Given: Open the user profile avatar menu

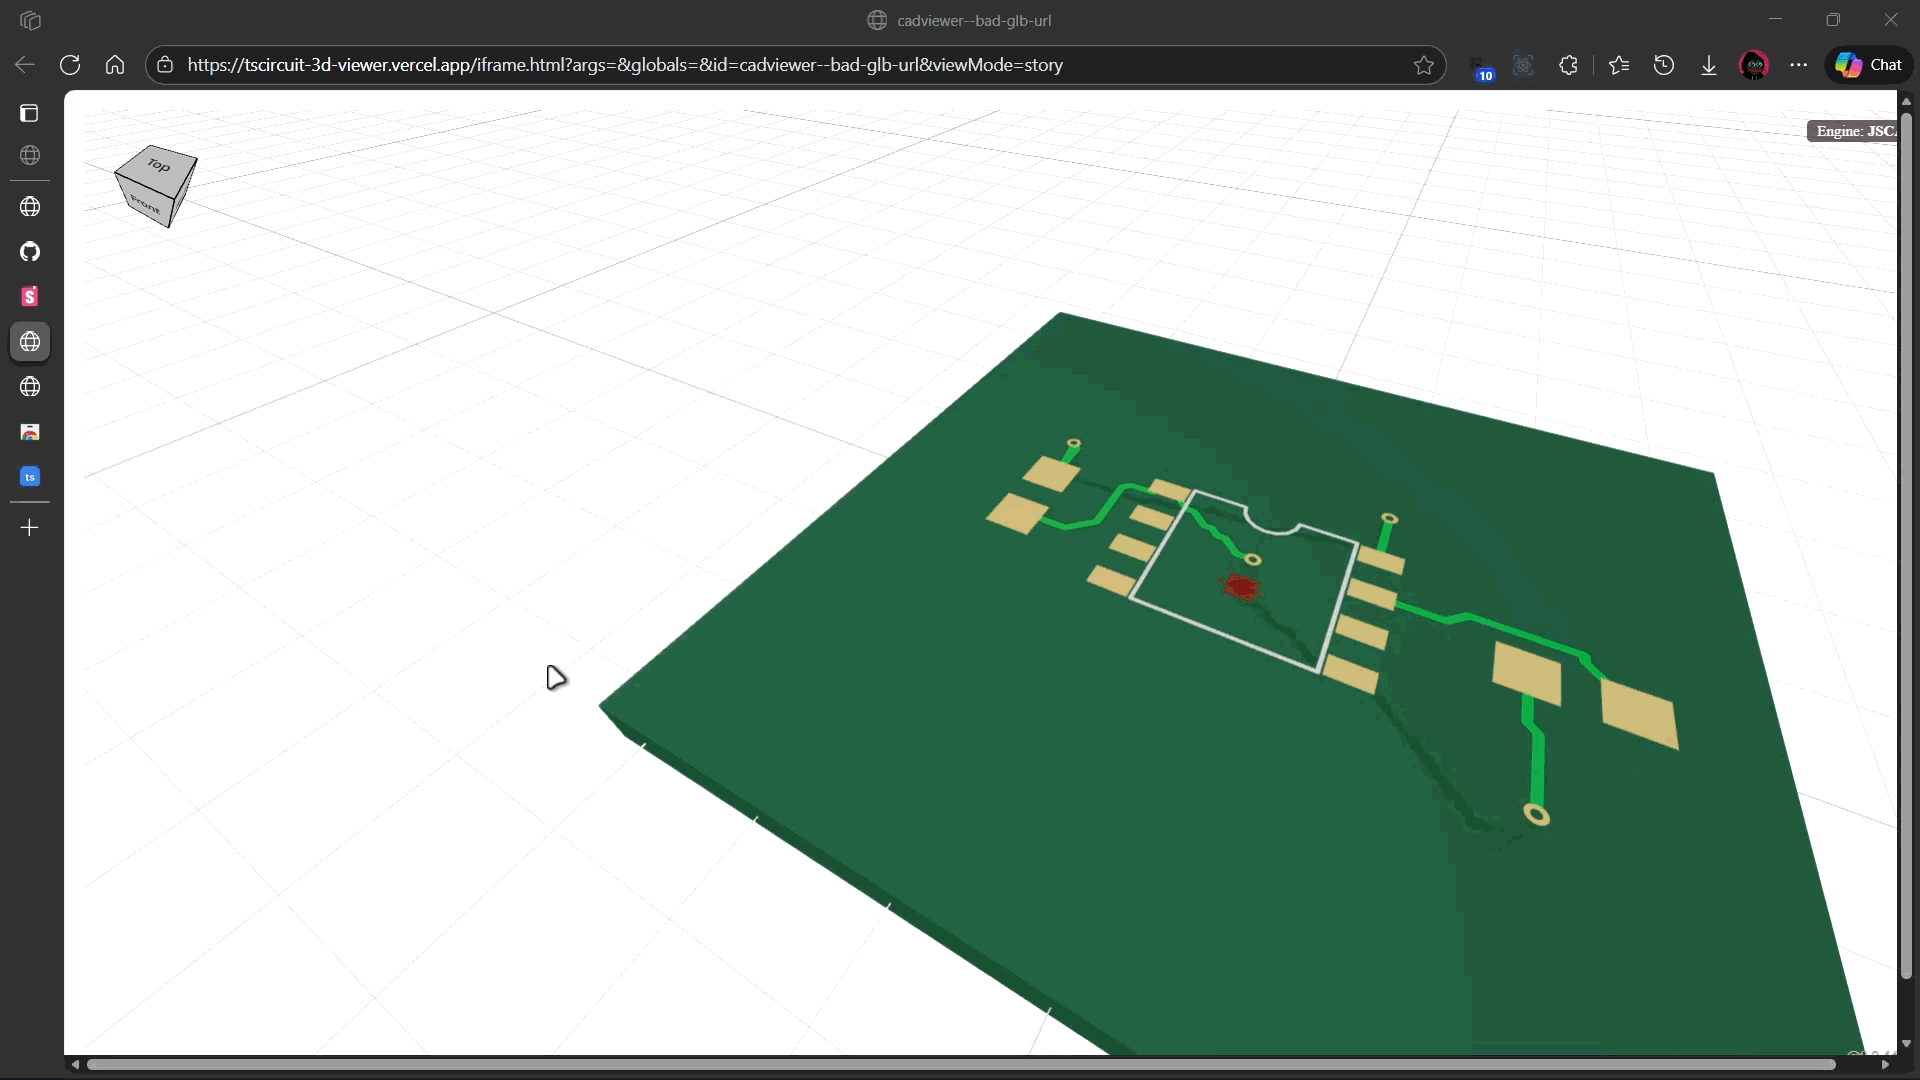Looking at the screenshot, I should click(x=1754, y=65).
